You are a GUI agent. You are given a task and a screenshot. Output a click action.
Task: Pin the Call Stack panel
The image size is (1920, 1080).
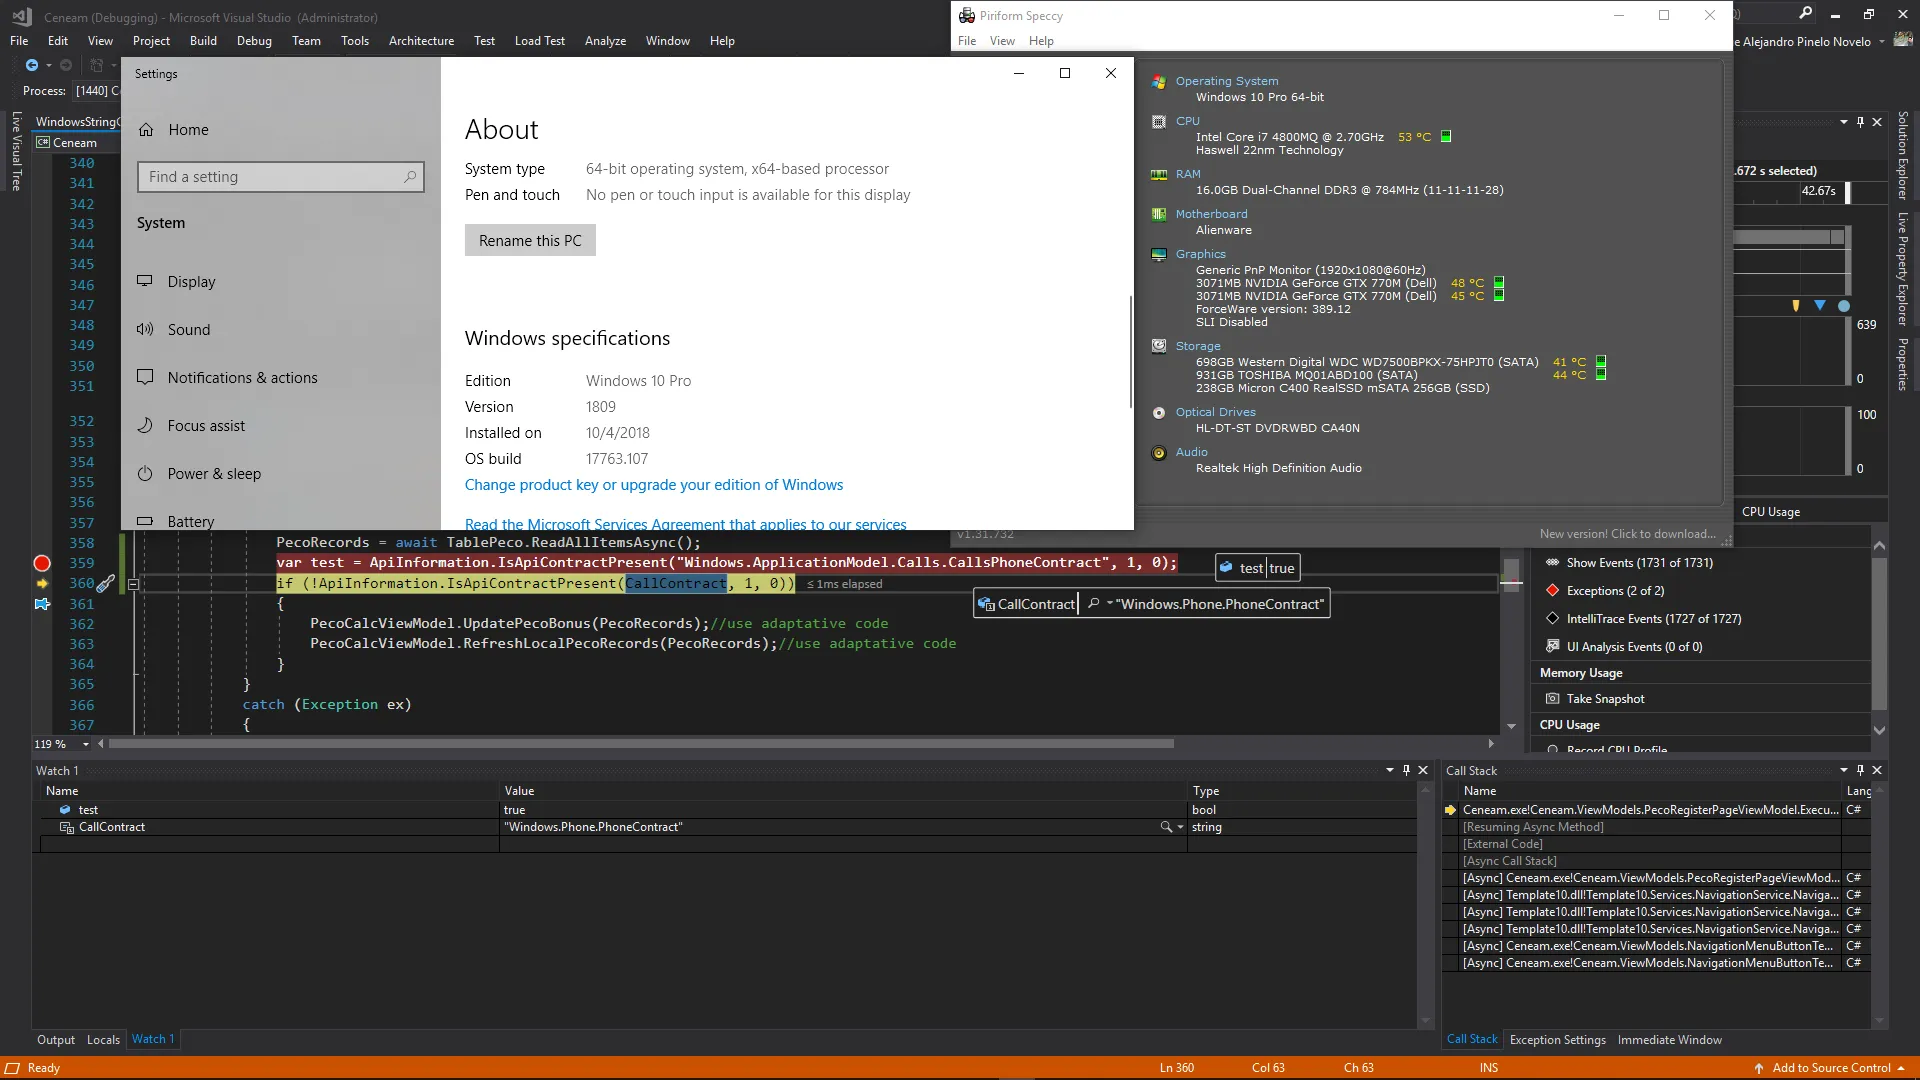click(1860, 770)
